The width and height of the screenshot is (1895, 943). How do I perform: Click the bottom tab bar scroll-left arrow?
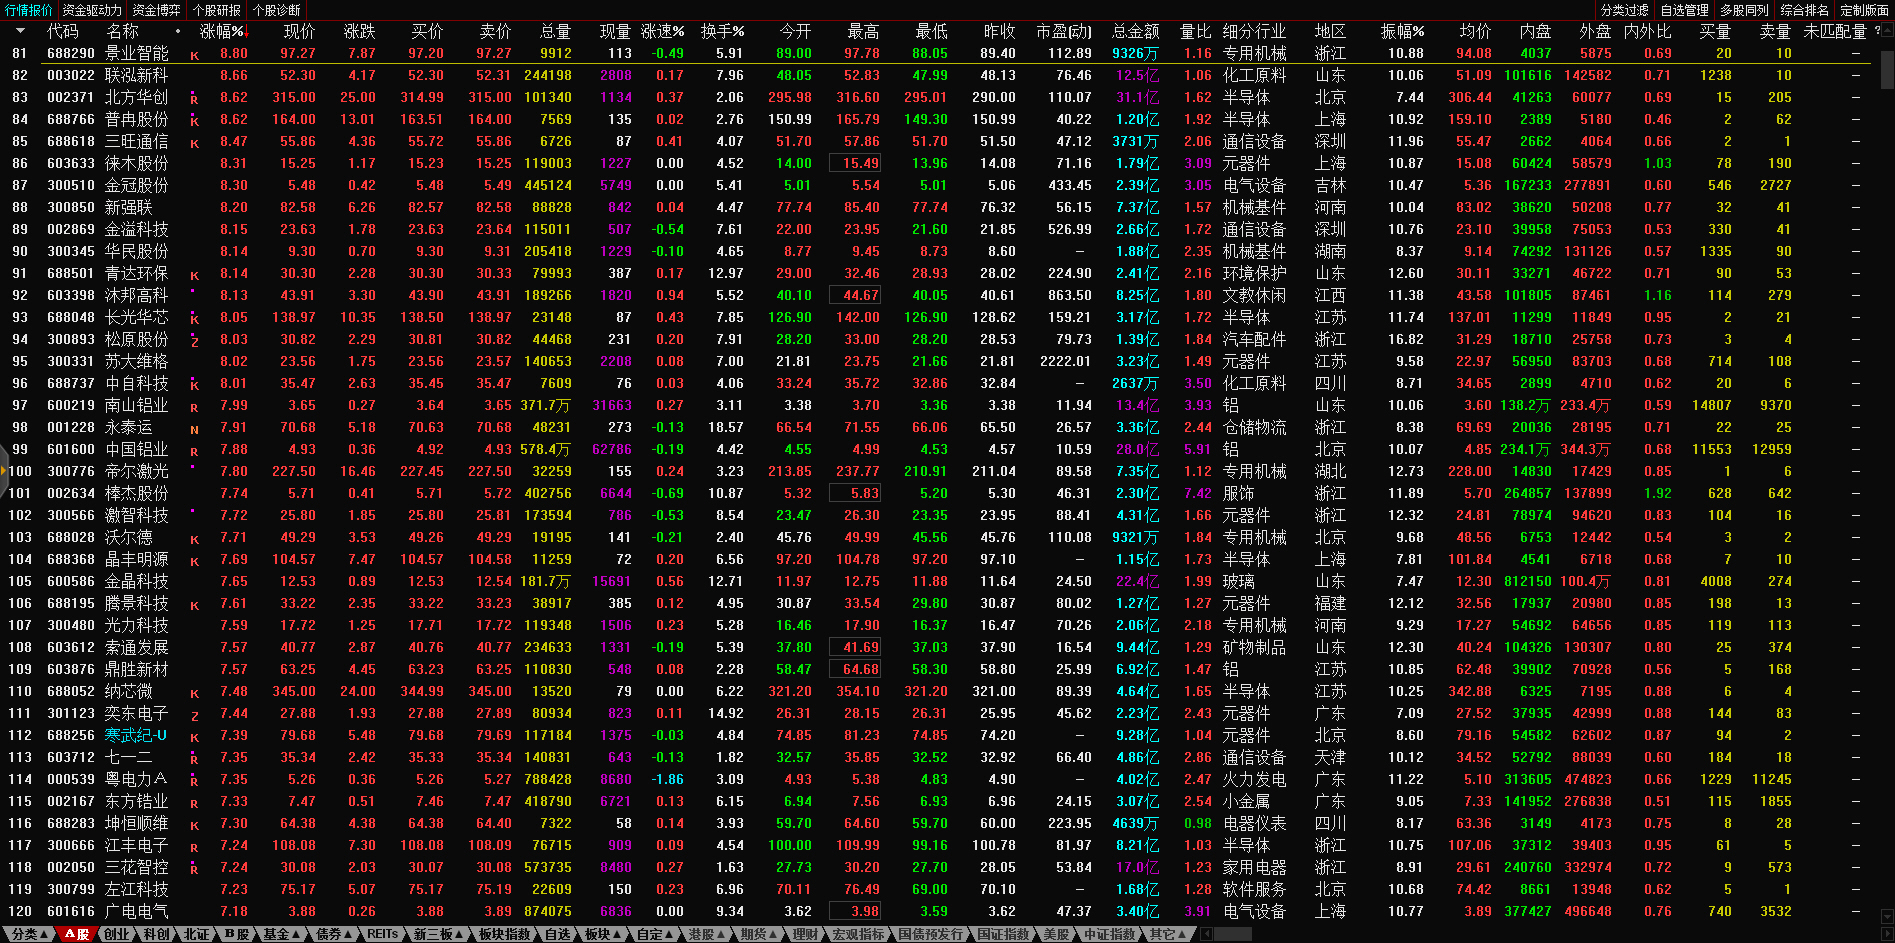click(1206, 934)
